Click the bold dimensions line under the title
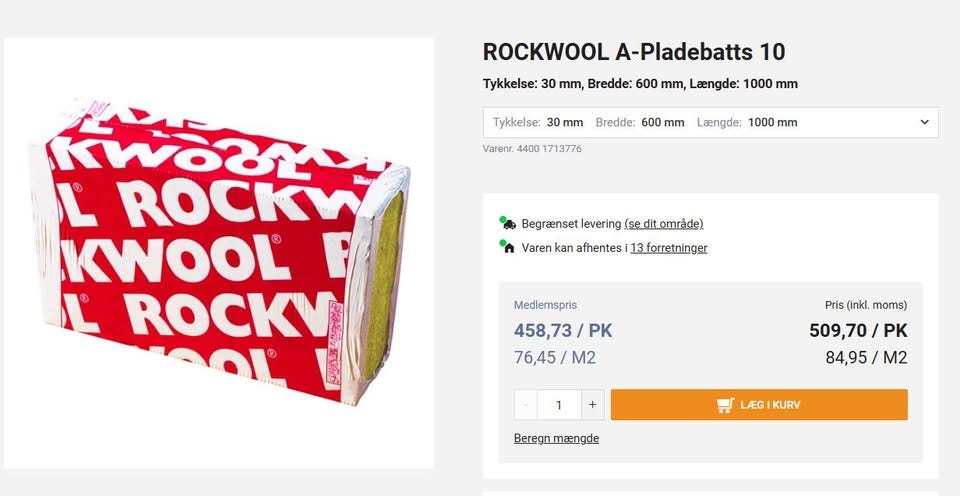 pos(640,84)
